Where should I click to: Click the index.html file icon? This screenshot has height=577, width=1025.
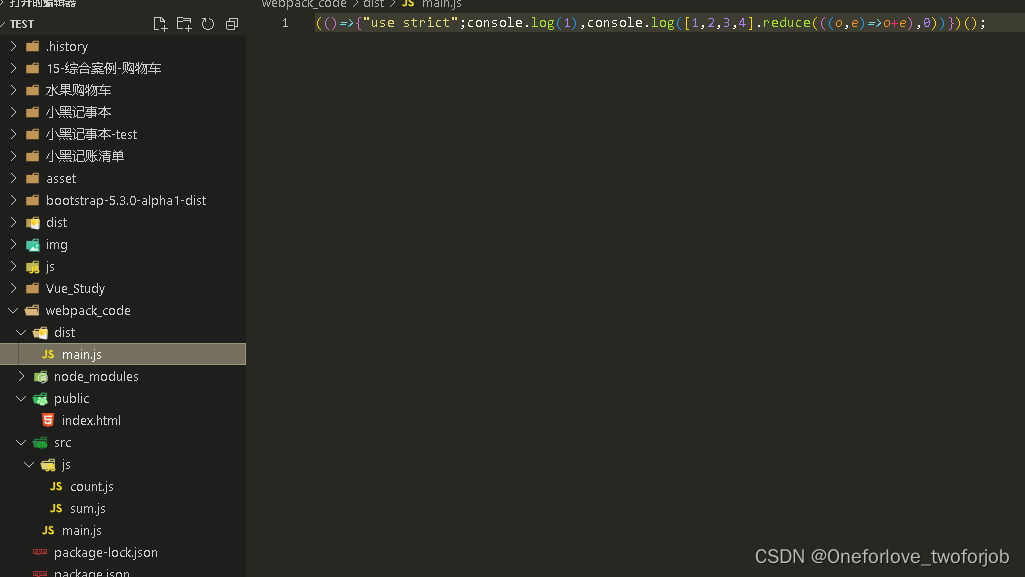[x=48, y=420]
